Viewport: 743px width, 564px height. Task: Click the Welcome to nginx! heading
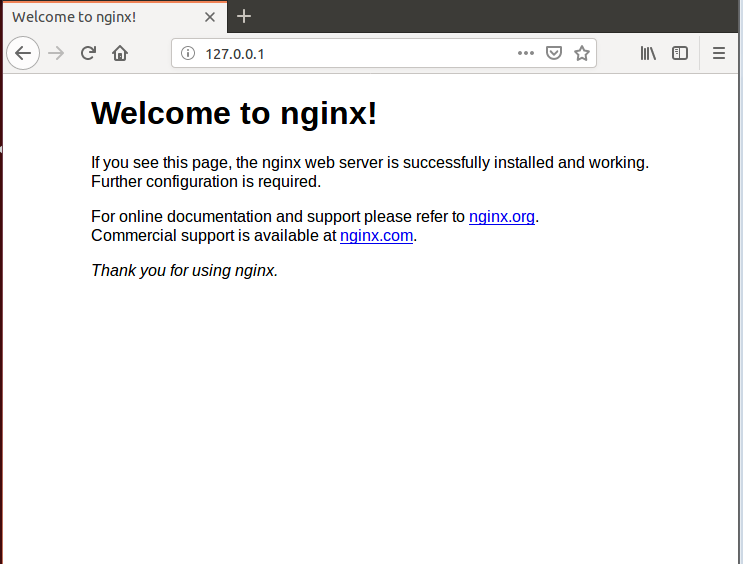pos(234,113)
